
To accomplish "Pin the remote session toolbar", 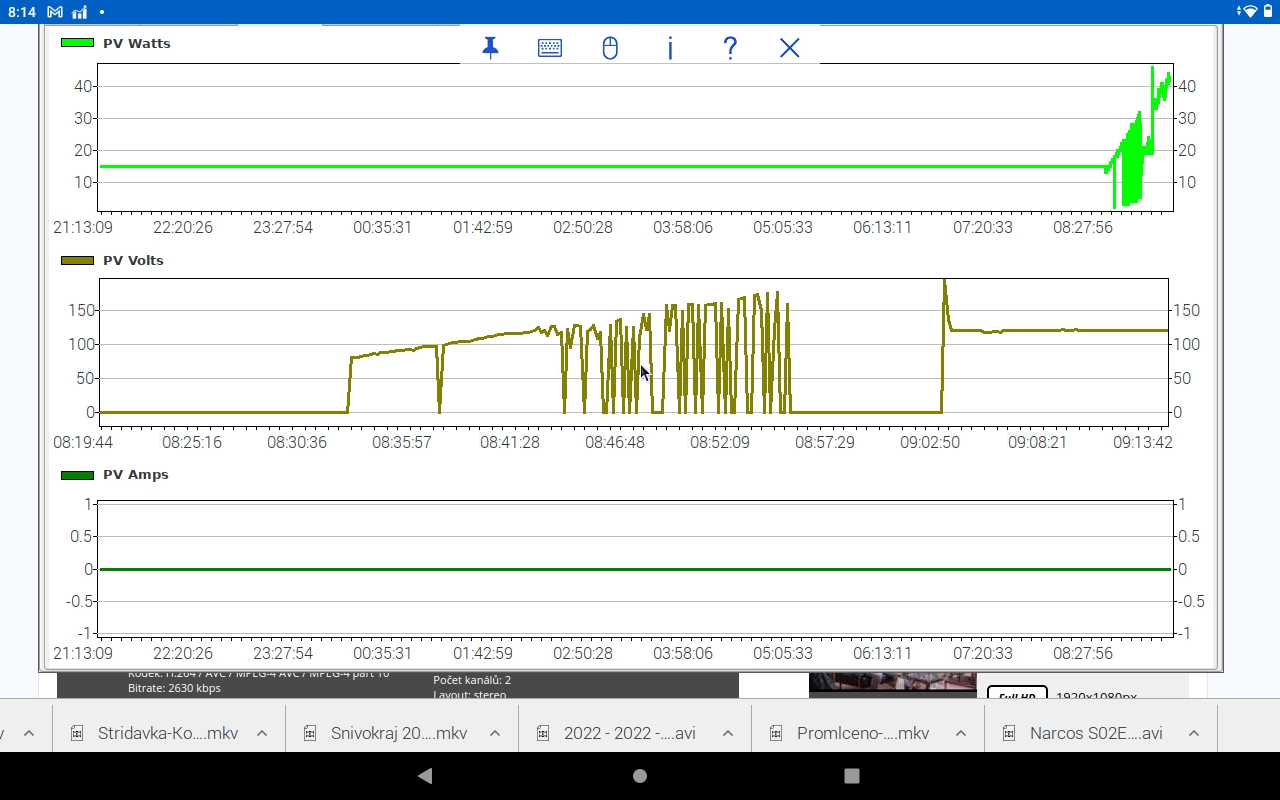I will click(490, 48).
